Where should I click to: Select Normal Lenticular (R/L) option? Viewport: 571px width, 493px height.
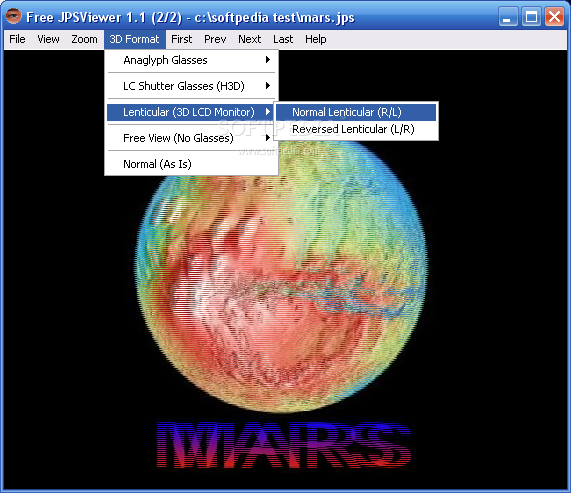point(356,112)
